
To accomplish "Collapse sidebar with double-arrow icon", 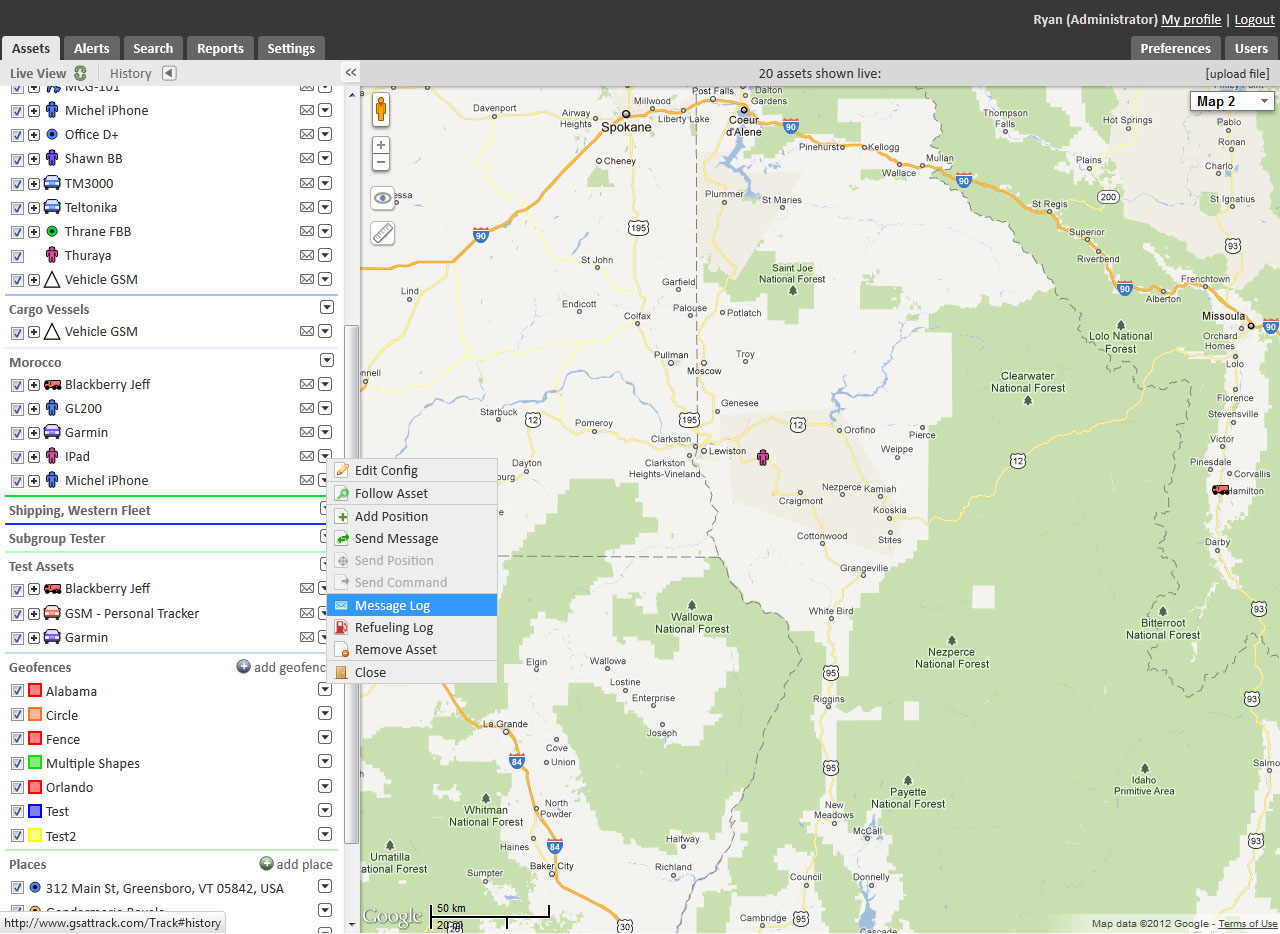I will point(351,73).
